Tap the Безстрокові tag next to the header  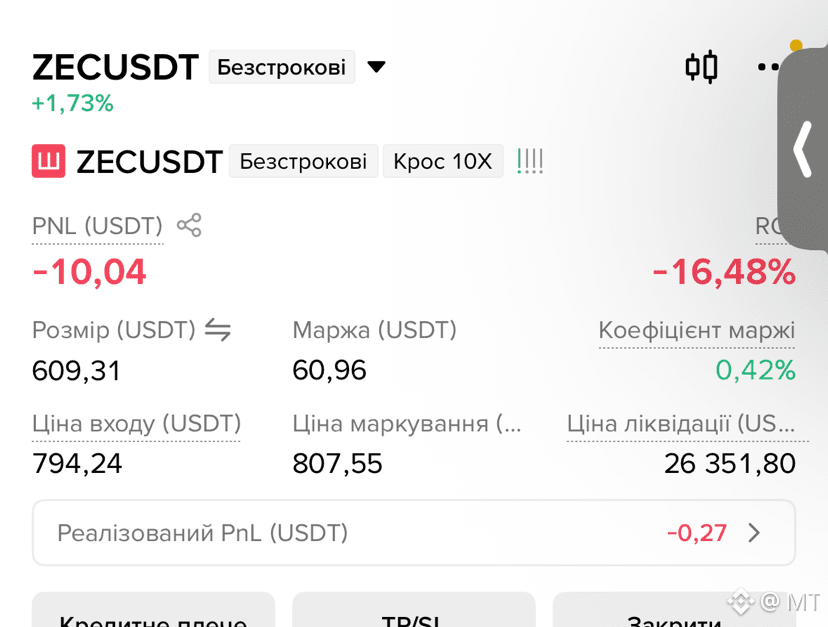click(x=281, y=67)
